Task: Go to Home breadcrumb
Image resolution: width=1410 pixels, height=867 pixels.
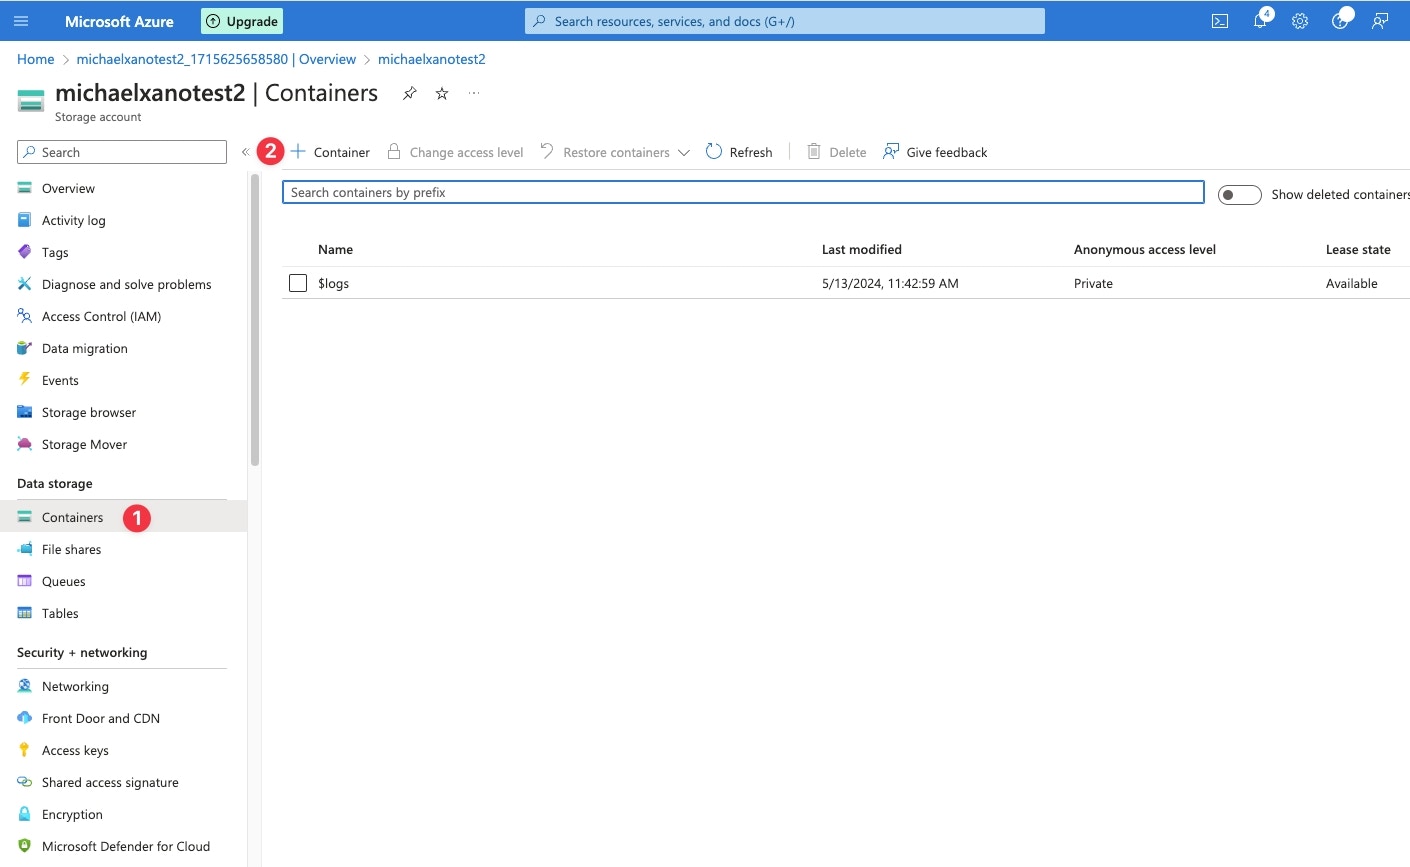Action: pyautogui.click(x=36, y=59)
